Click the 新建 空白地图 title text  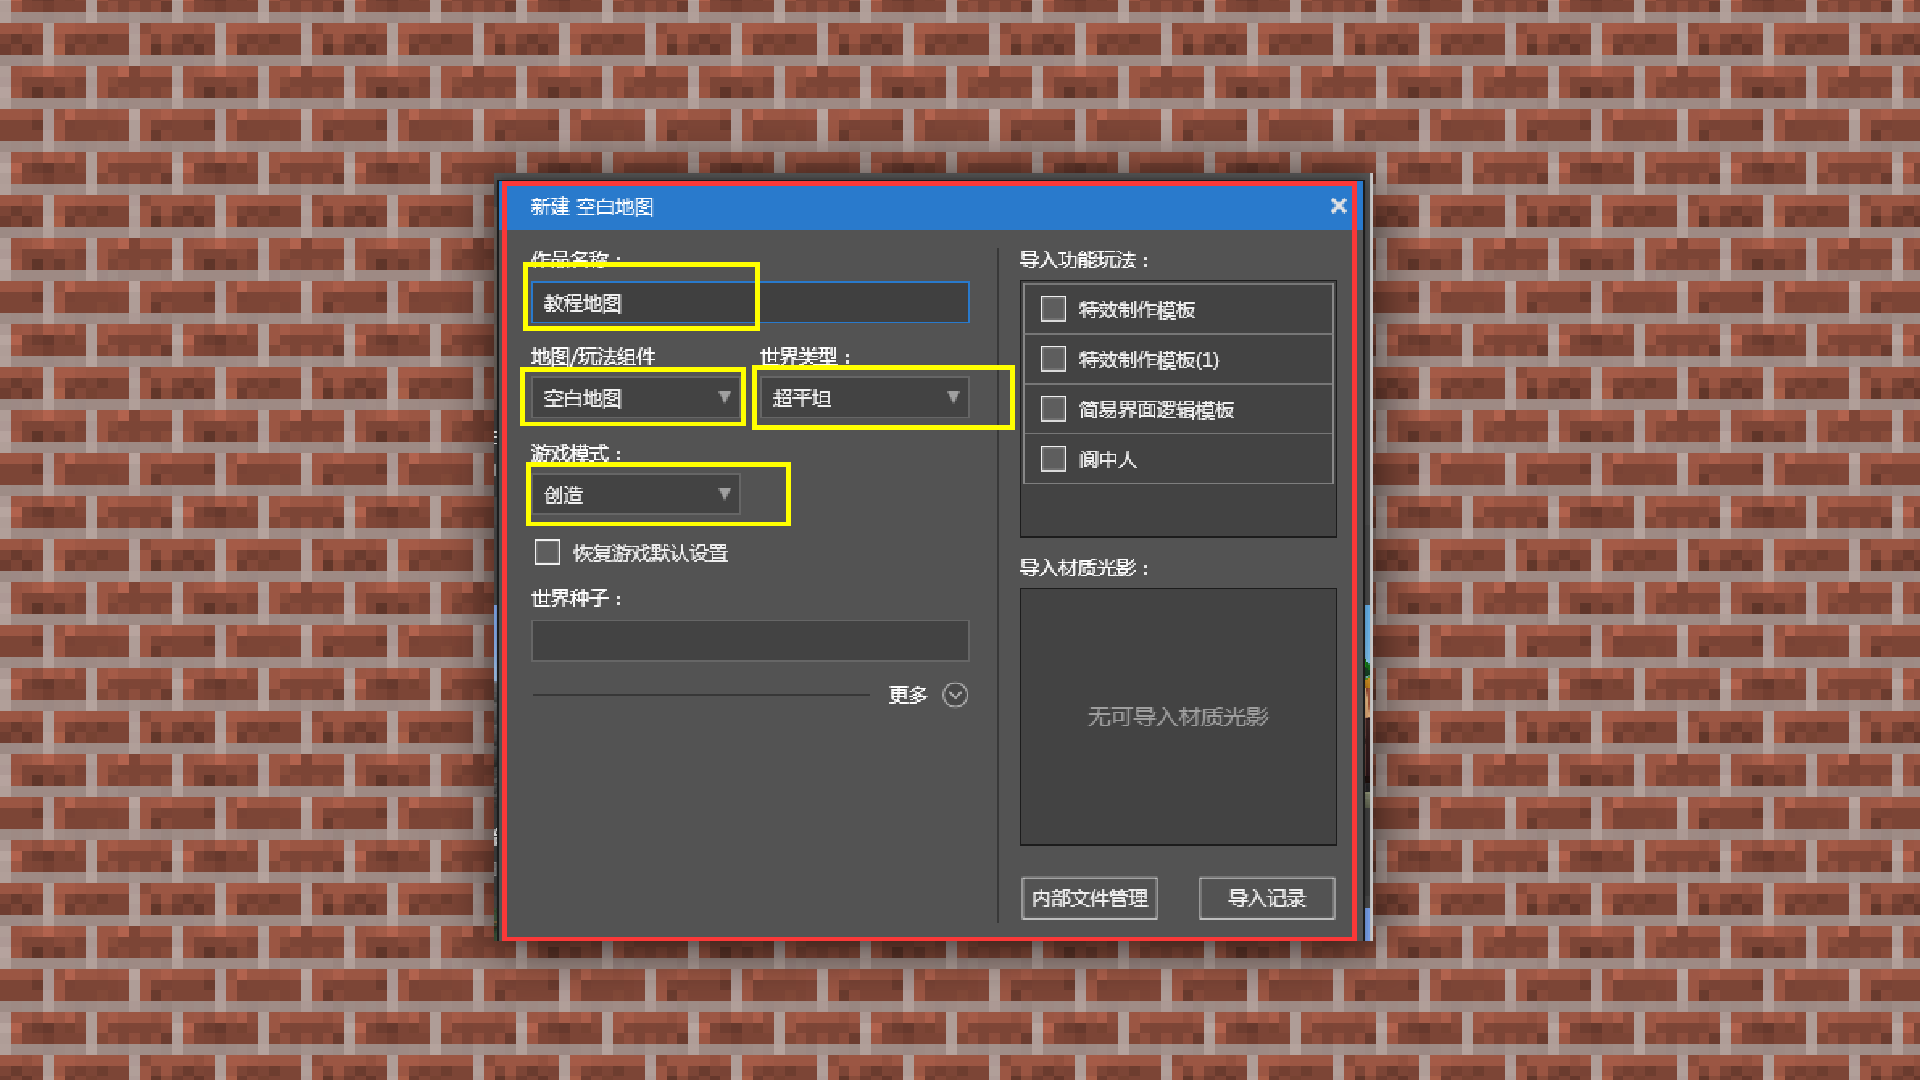592,207
